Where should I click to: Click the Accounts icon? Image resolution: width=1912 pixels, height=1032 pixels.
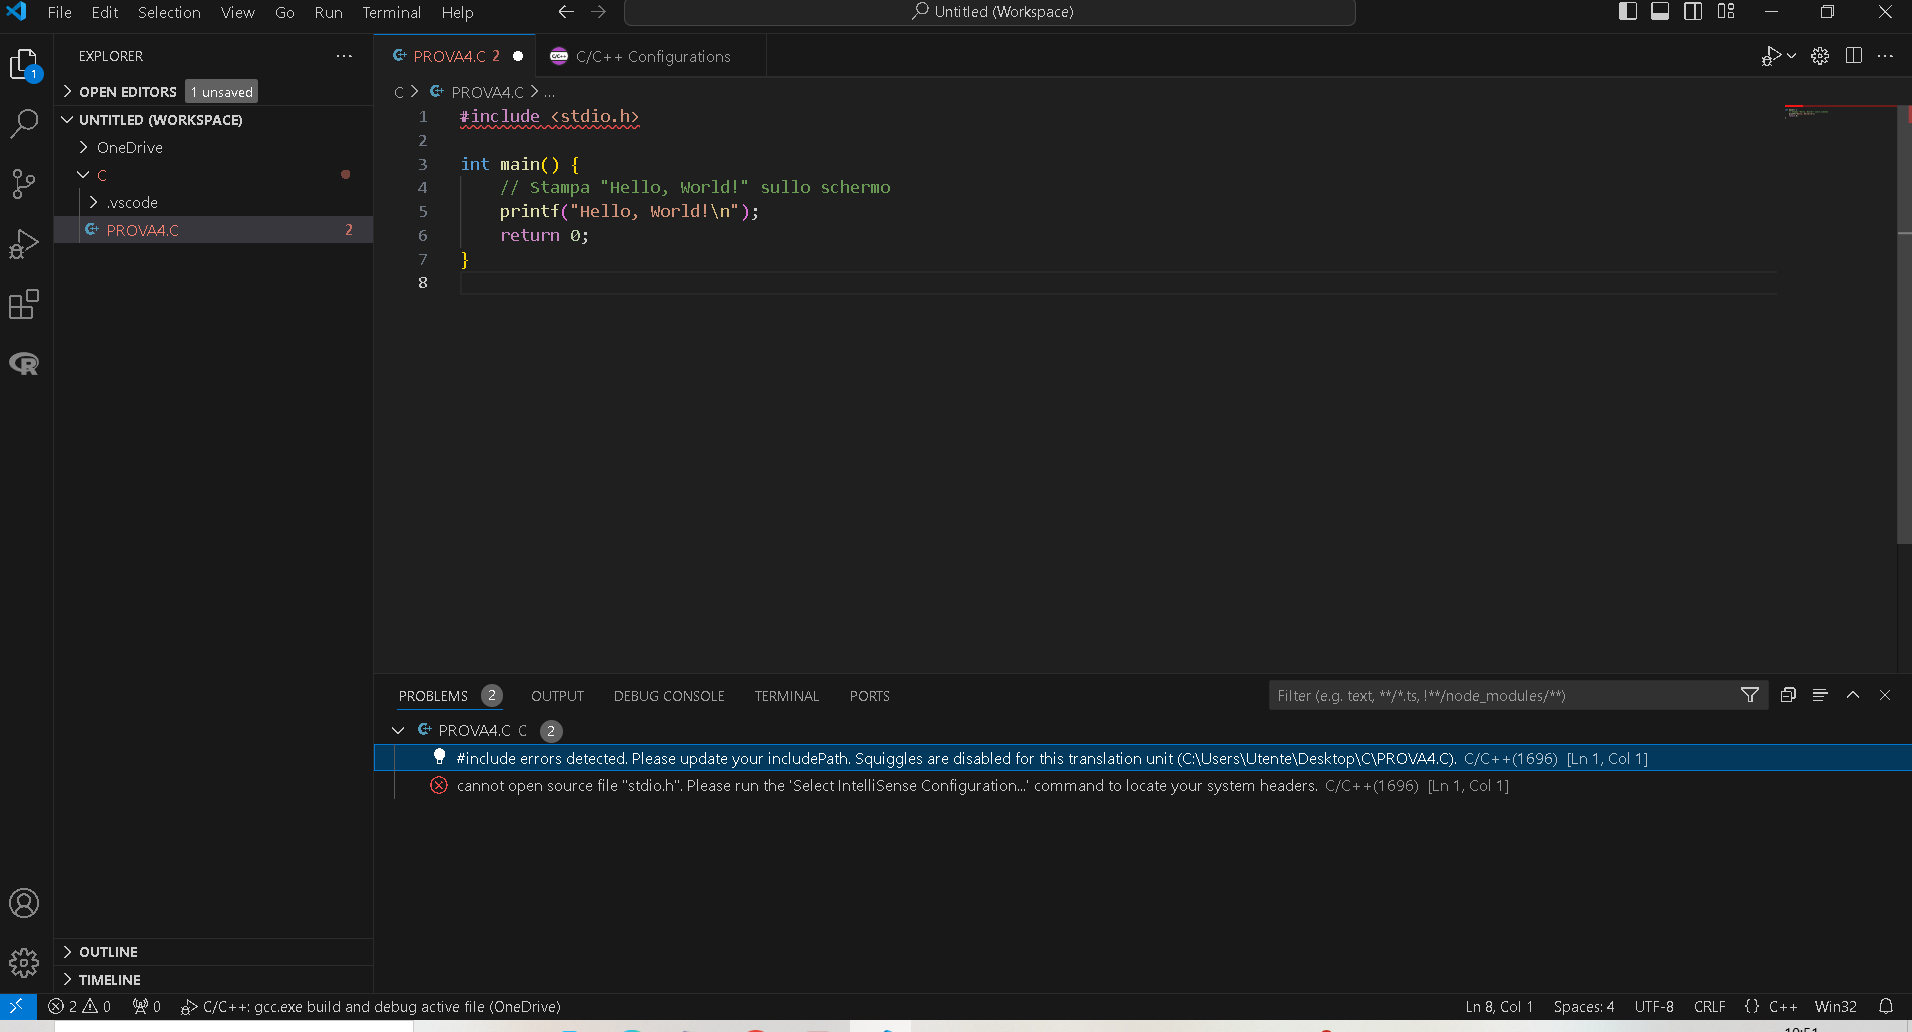pyautogui.click(x=24, y=904)
